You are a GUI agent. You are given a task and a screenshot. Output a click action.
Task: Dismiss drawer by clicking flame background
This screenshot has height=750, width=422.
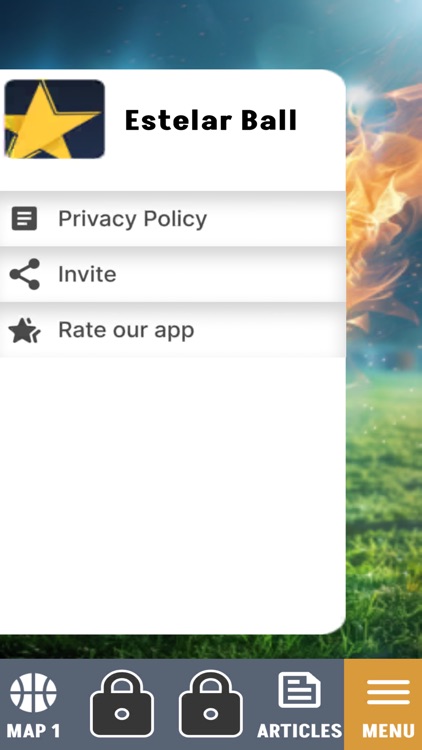tap(384, 201)
